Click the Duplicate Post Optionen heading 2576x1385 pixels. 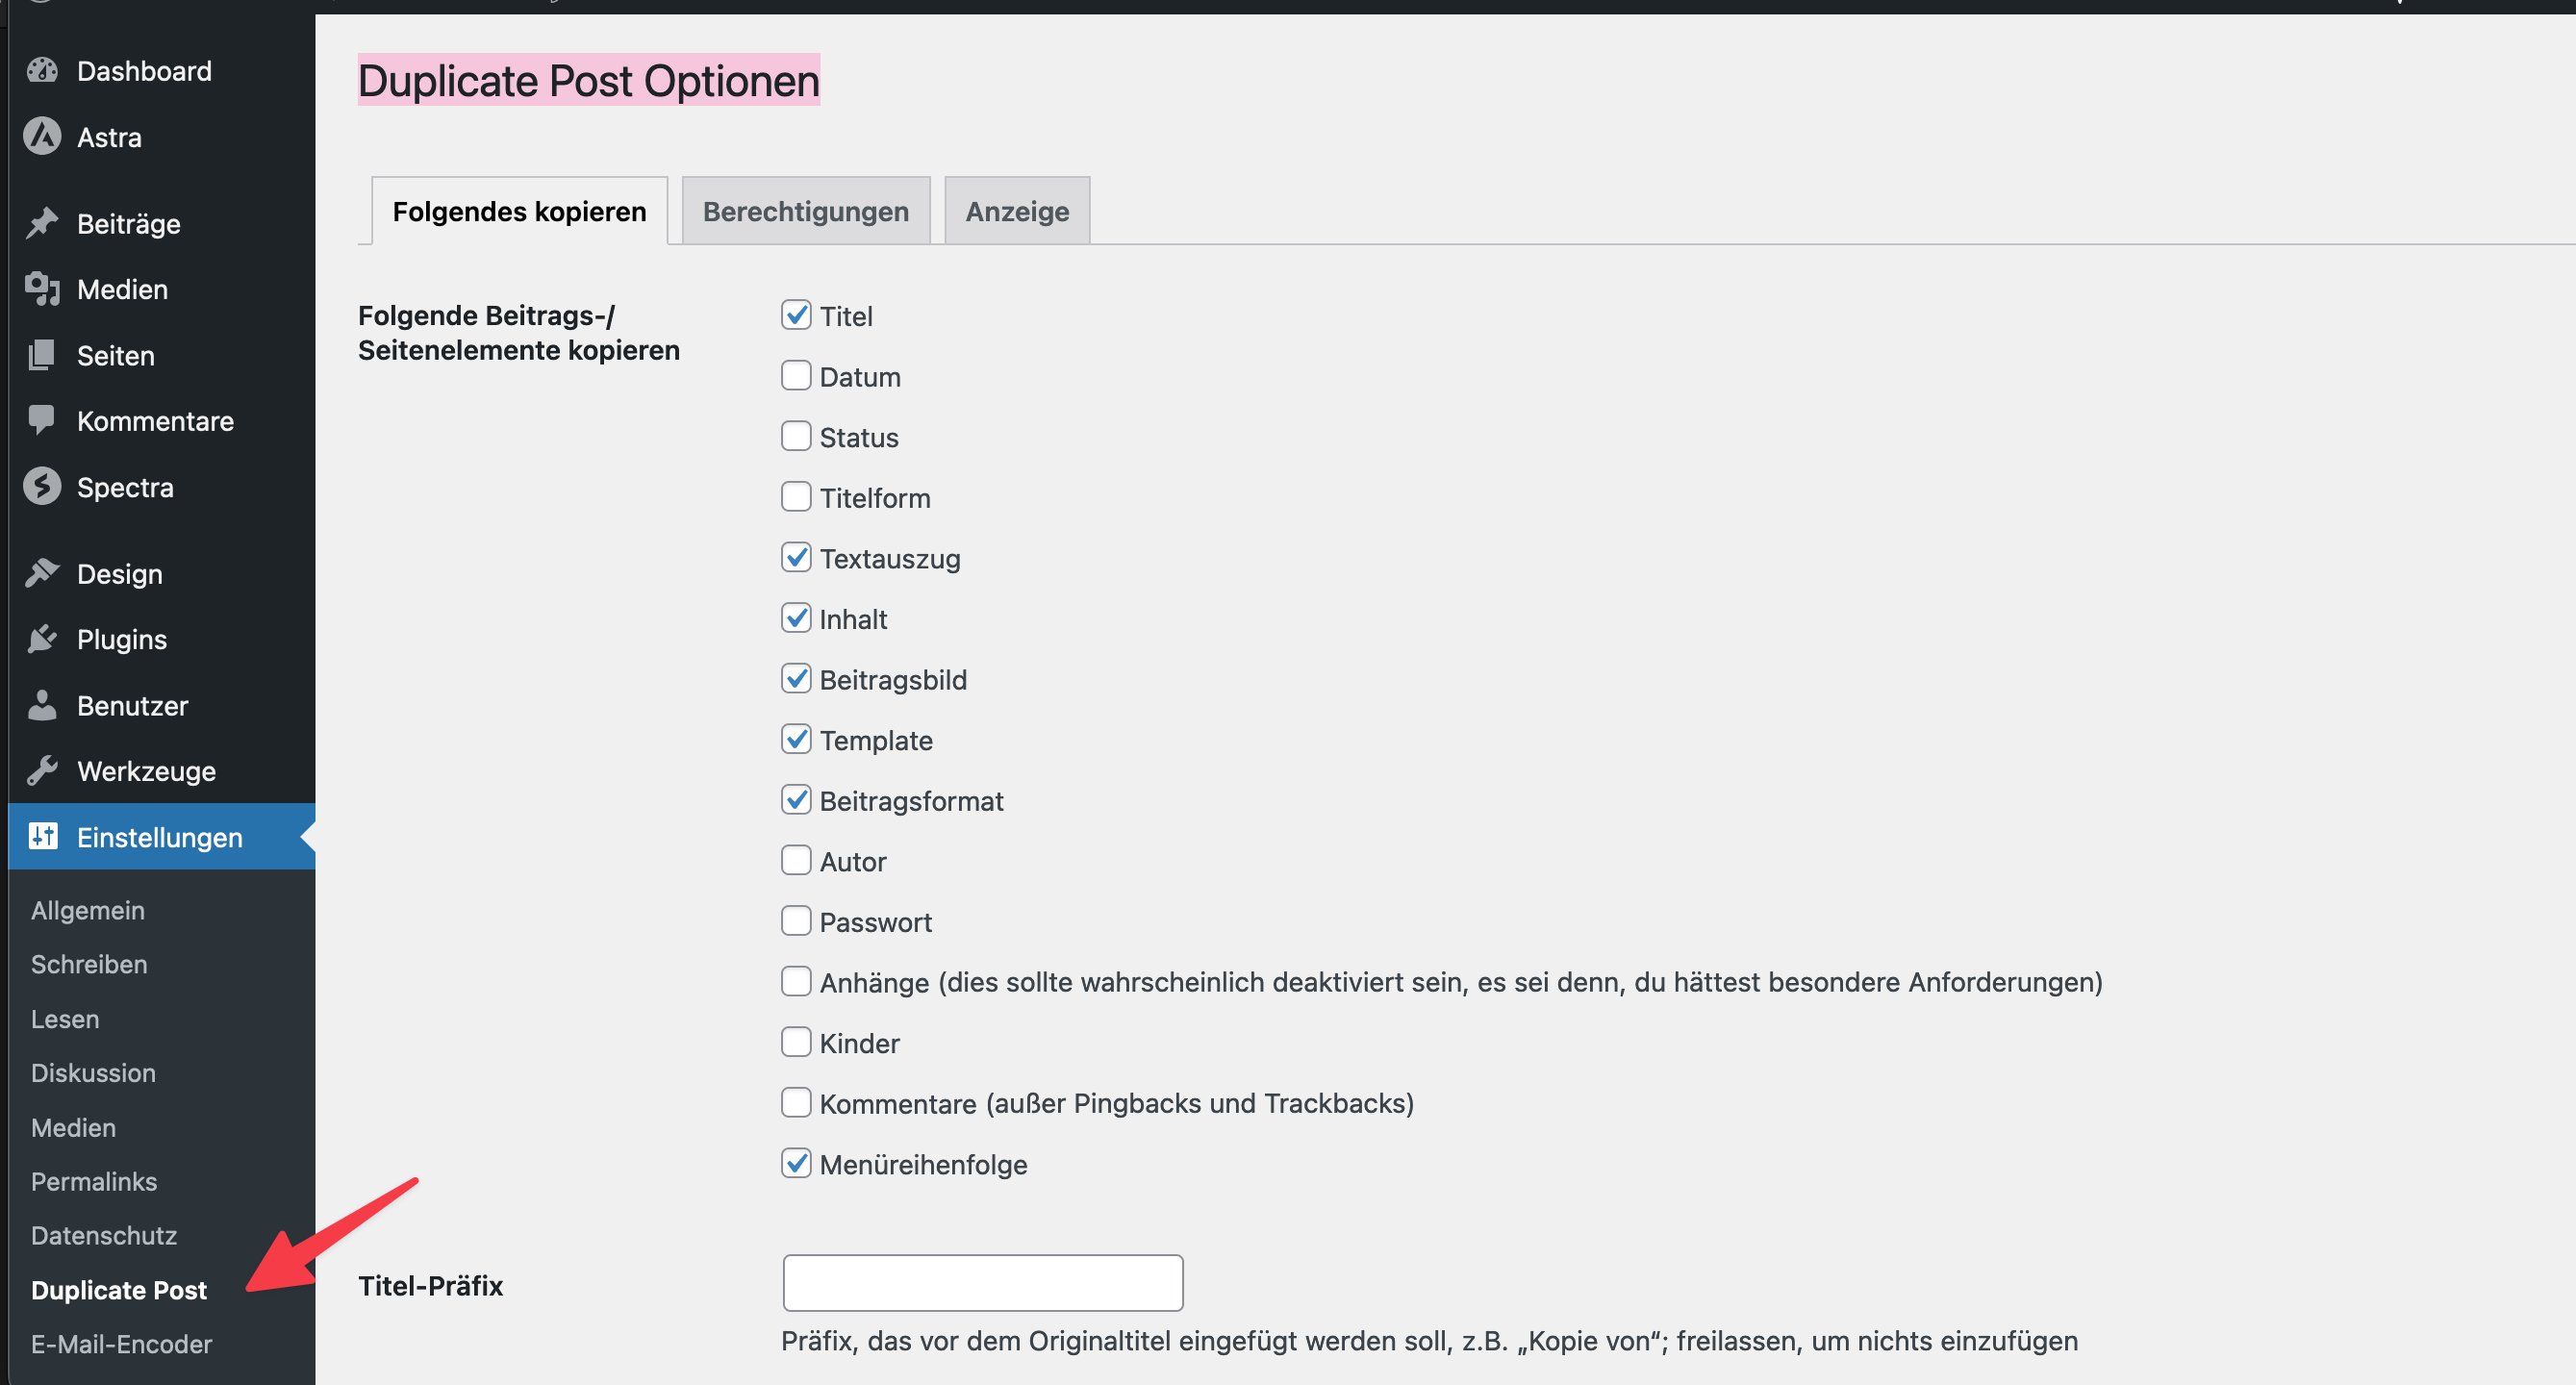[x=589, y=80]
